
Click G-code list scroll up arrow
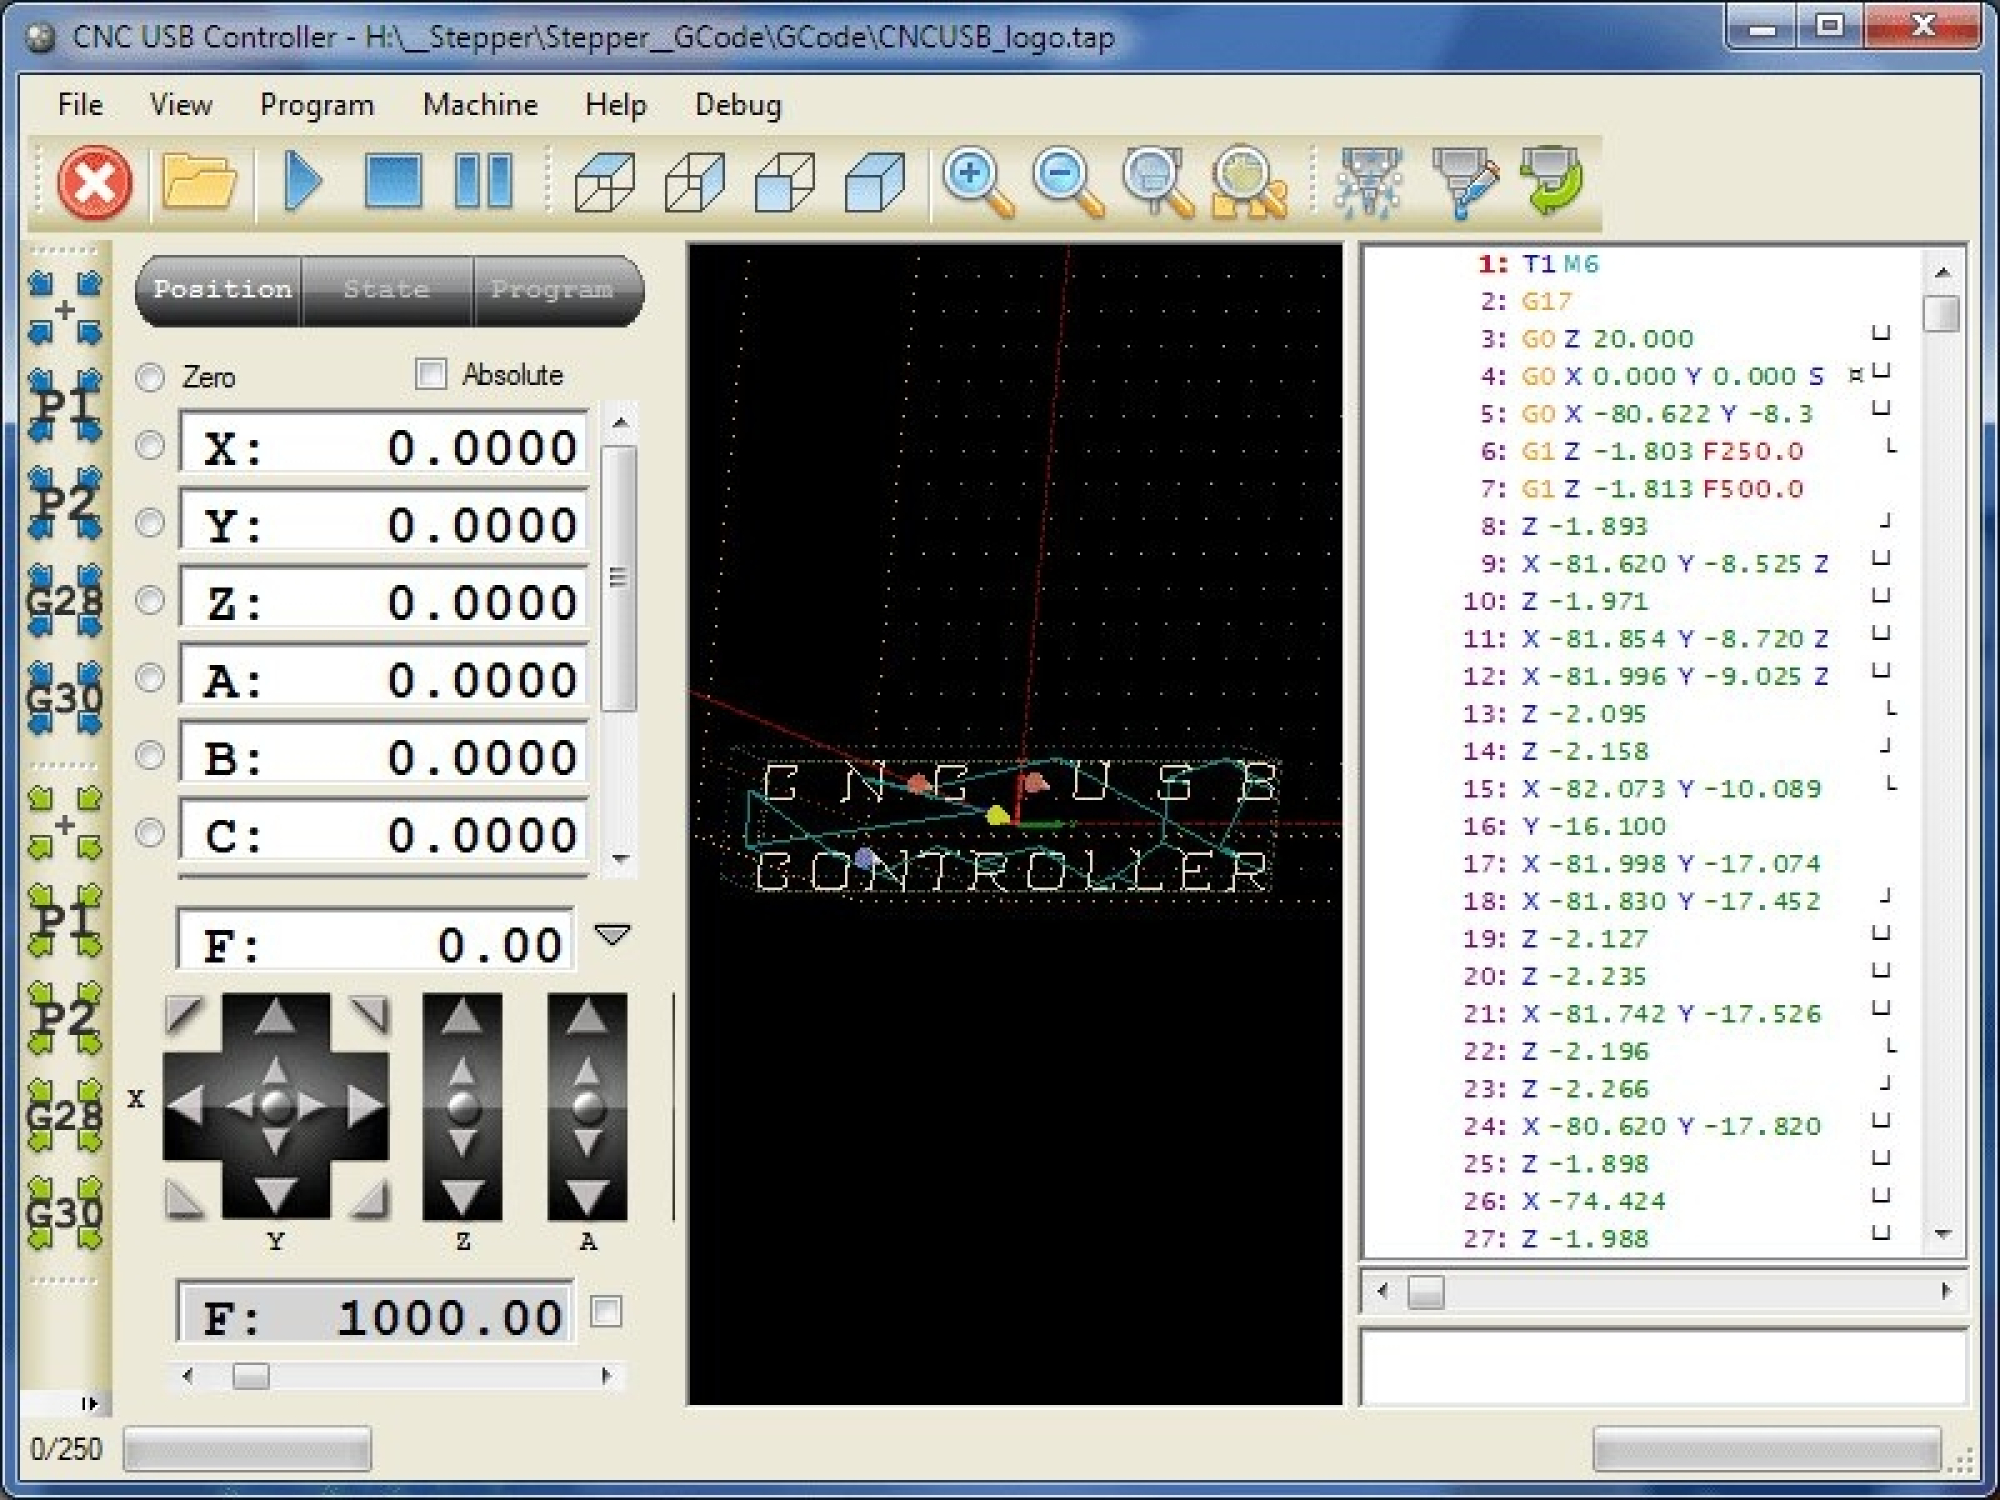[1942, 272]
